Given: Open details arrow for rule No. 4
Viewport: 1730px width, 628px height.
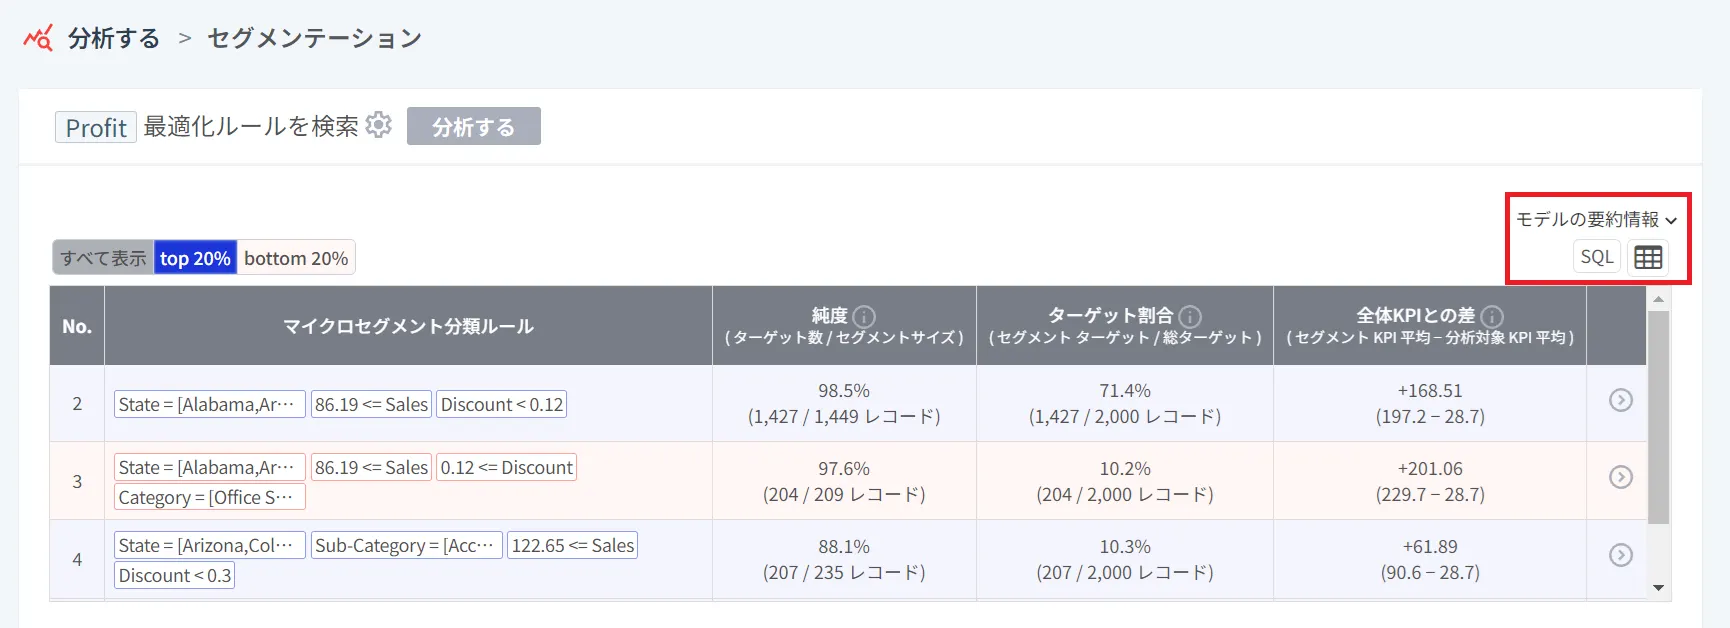Looking at the screenshot, I should tap(1620, 555).
